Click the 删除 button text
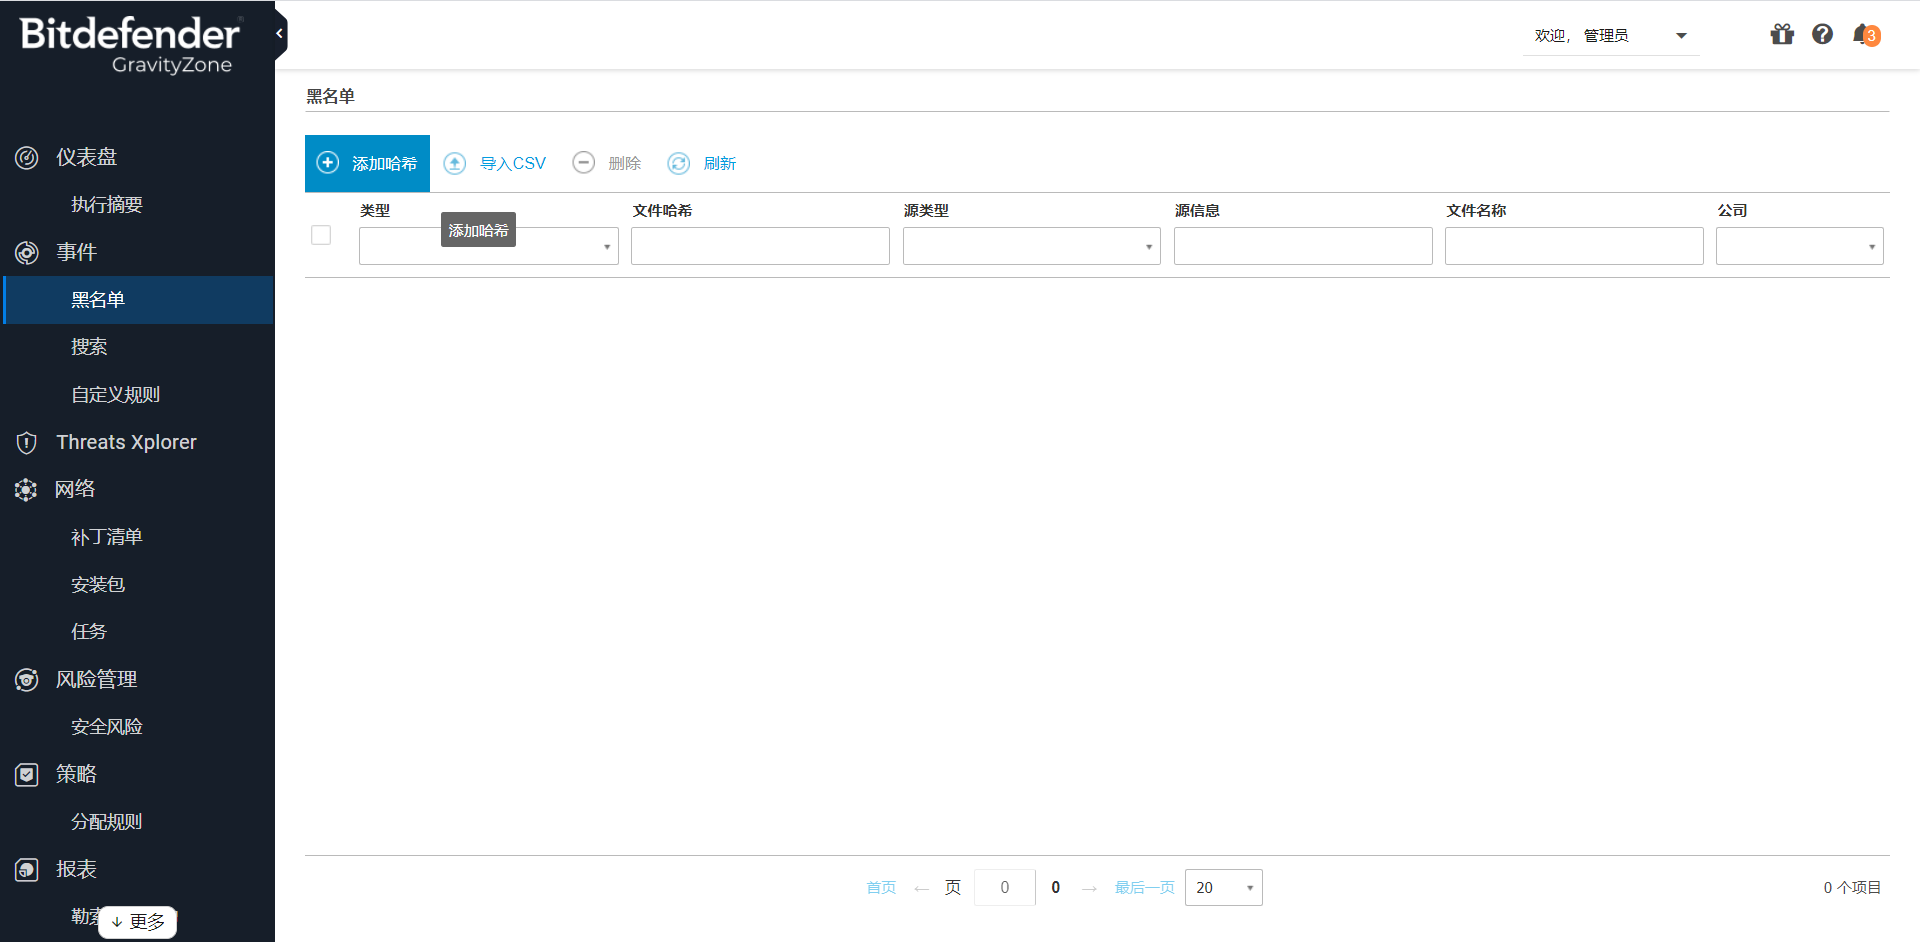 pos(624,163)
